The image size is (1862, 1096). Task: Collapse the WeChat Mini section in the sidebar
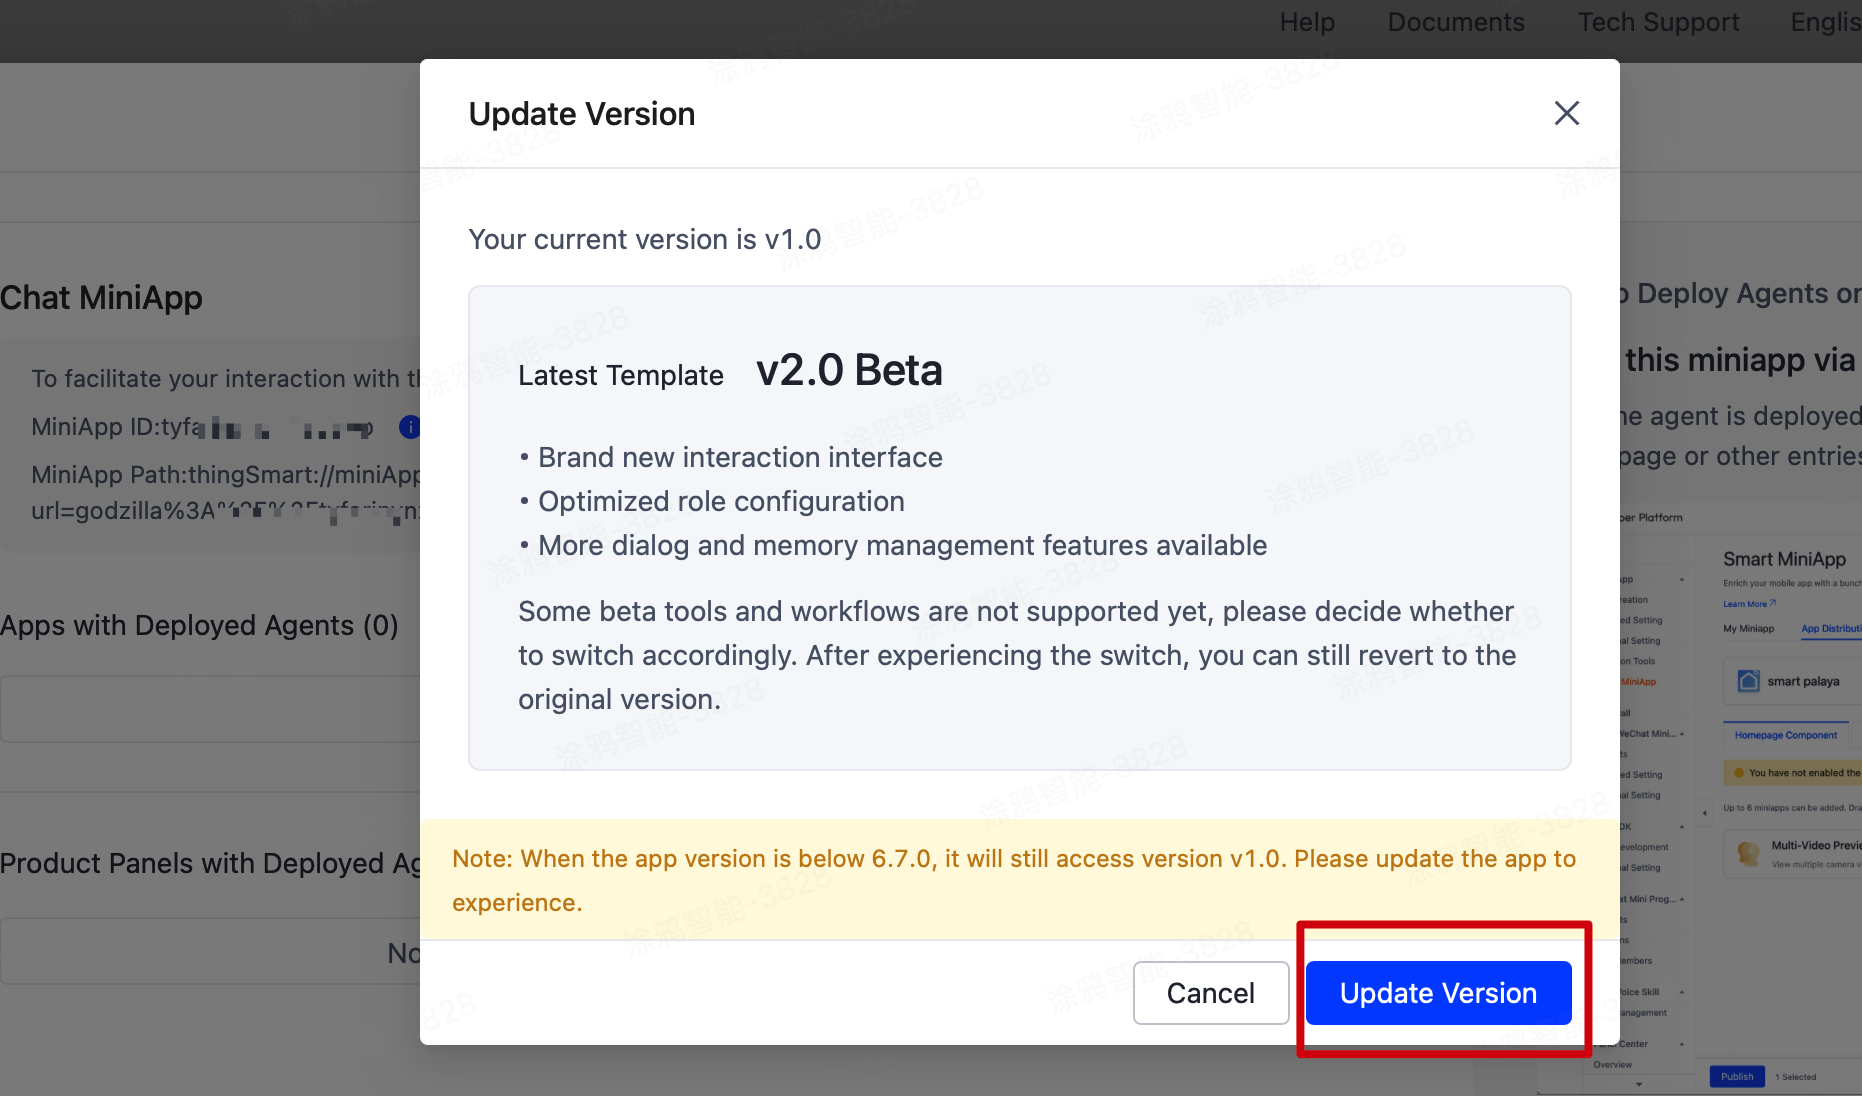click(1681, 734)
